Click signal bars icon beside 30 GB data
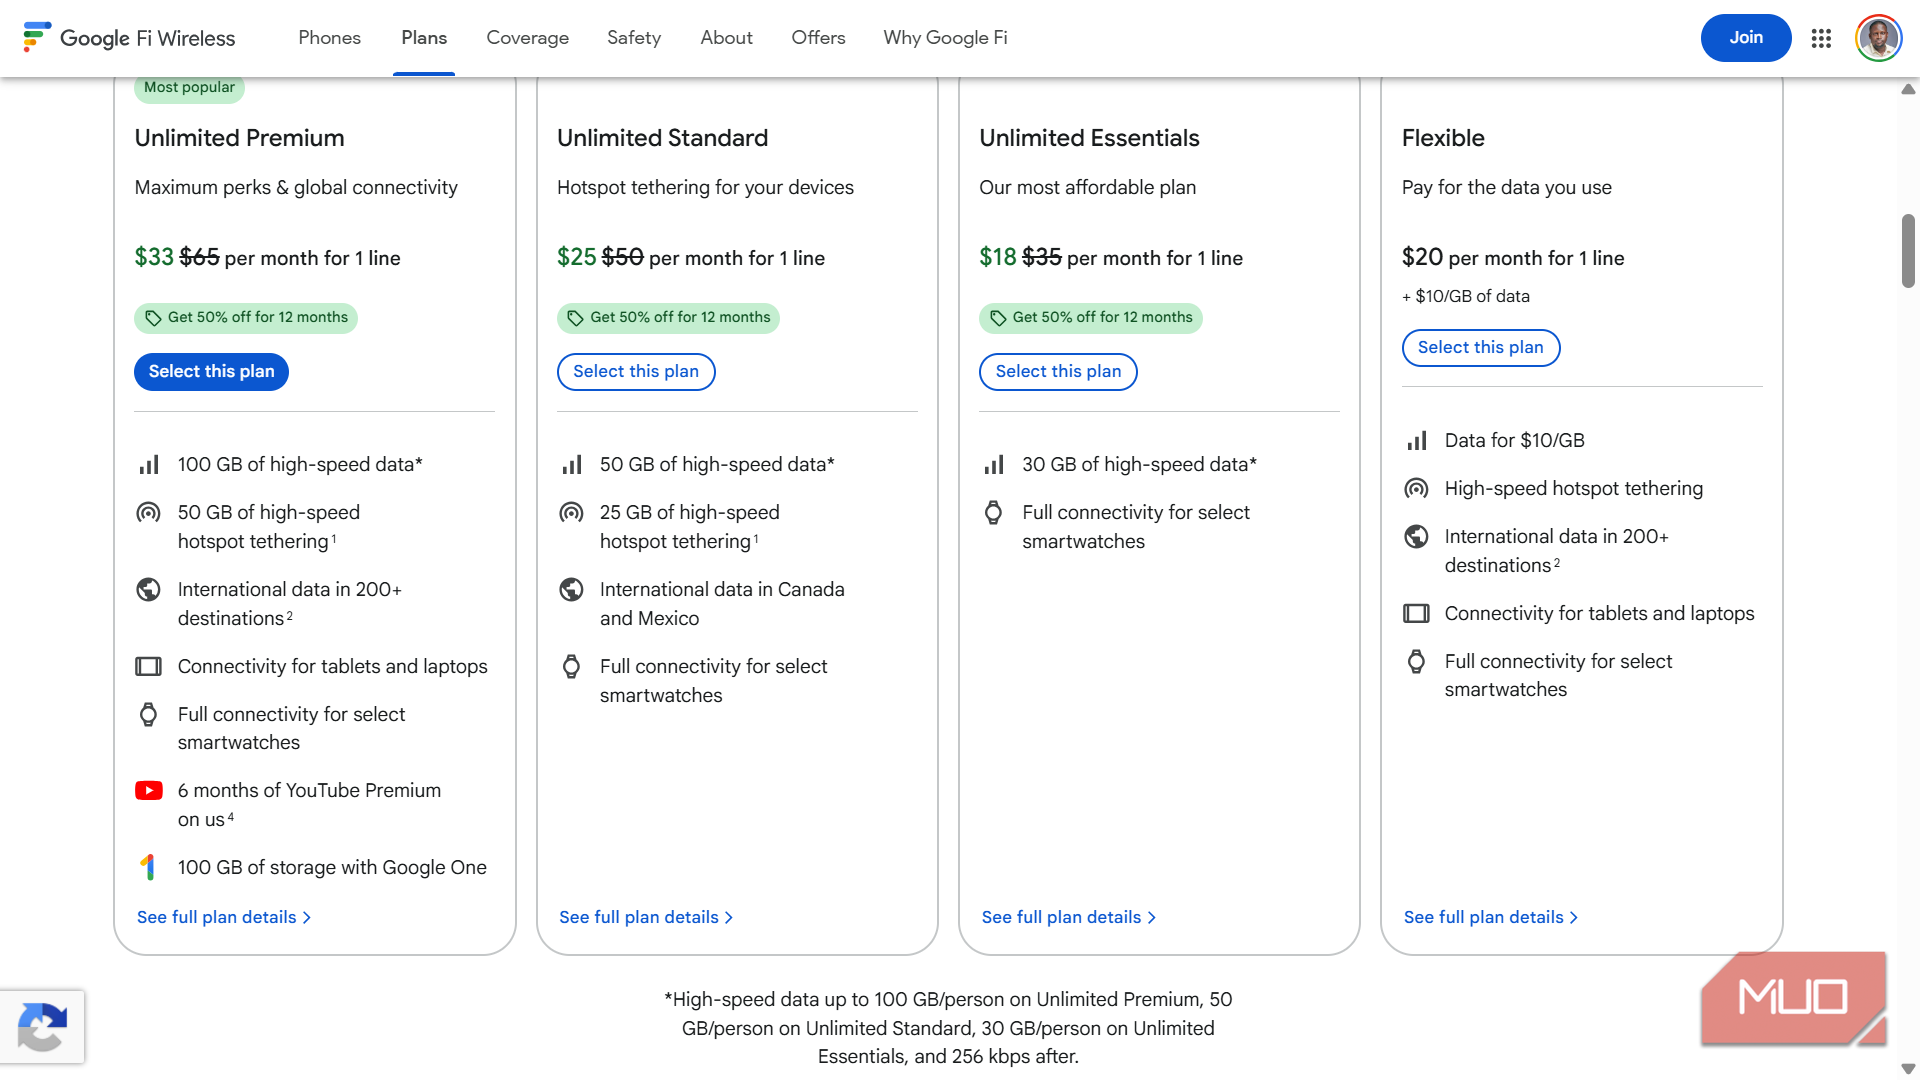Viewport: 1920px width, 1080px height. [x=994, y=465]
